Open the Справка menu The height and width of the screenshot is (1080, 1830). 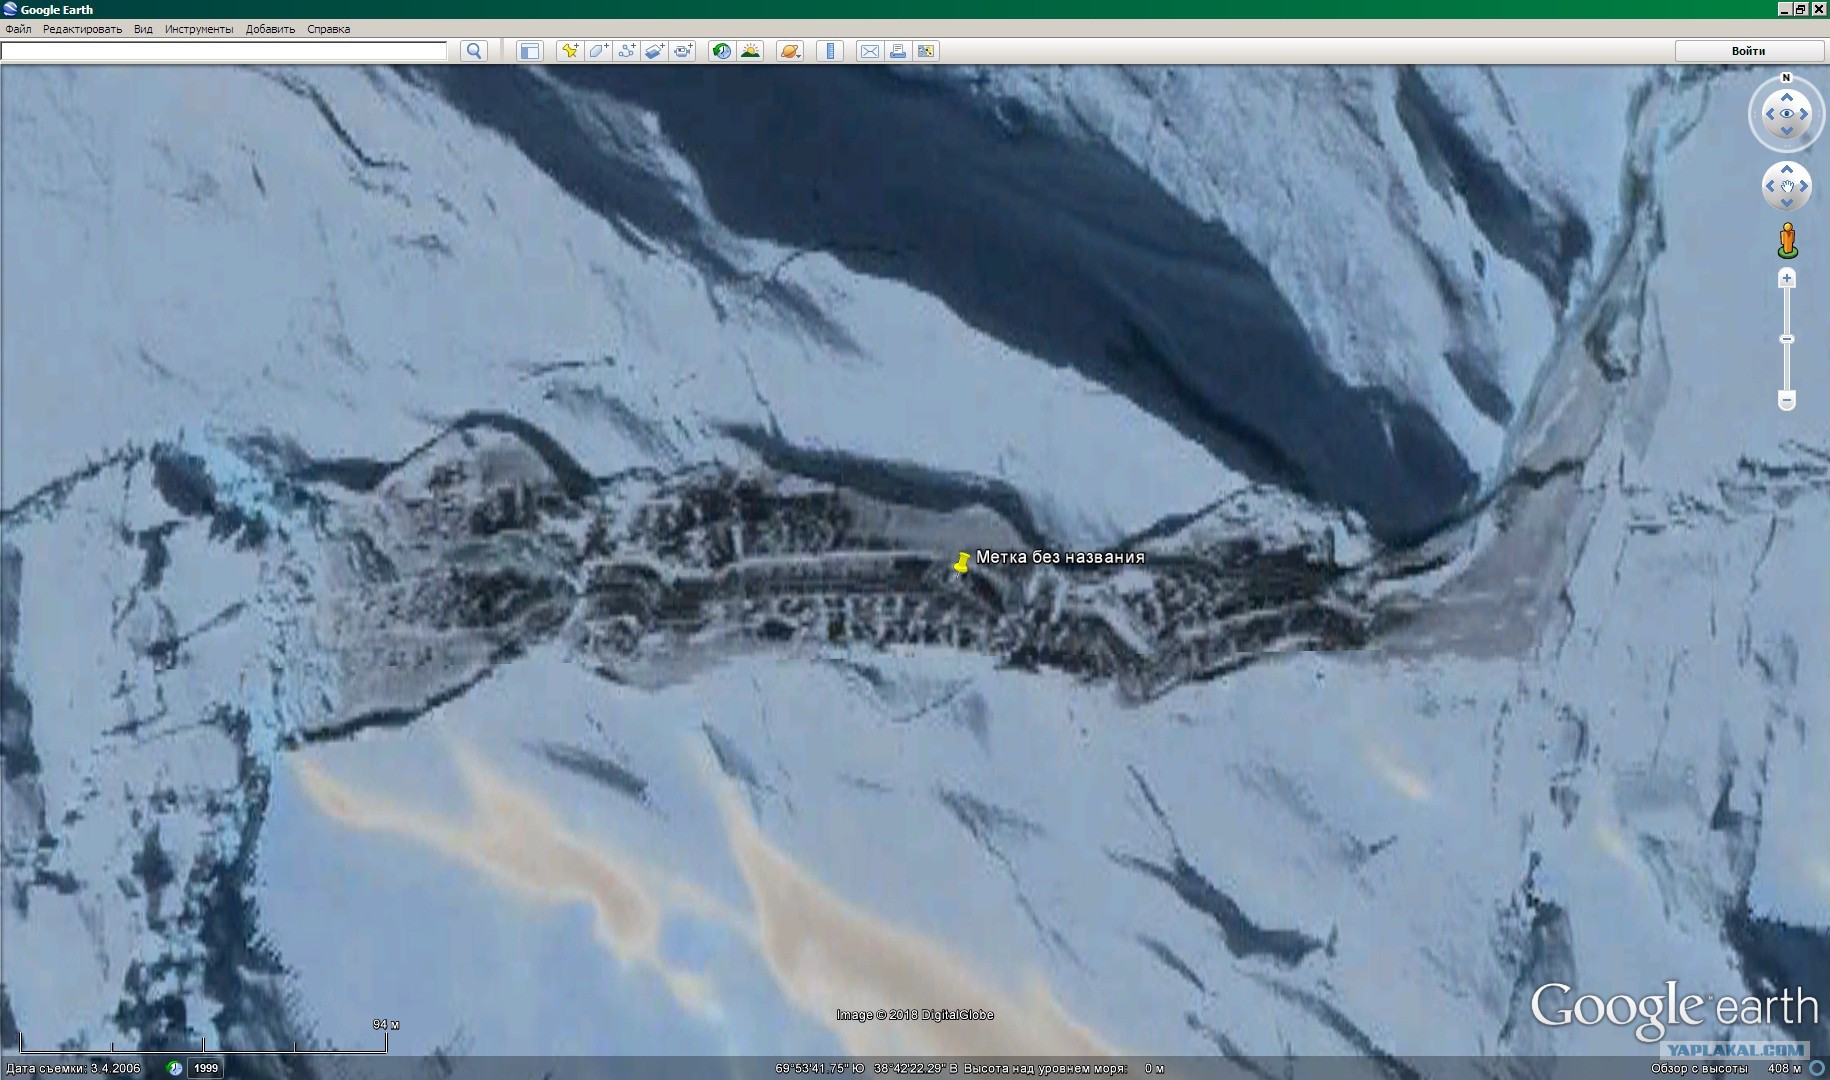tap(329, 29)
